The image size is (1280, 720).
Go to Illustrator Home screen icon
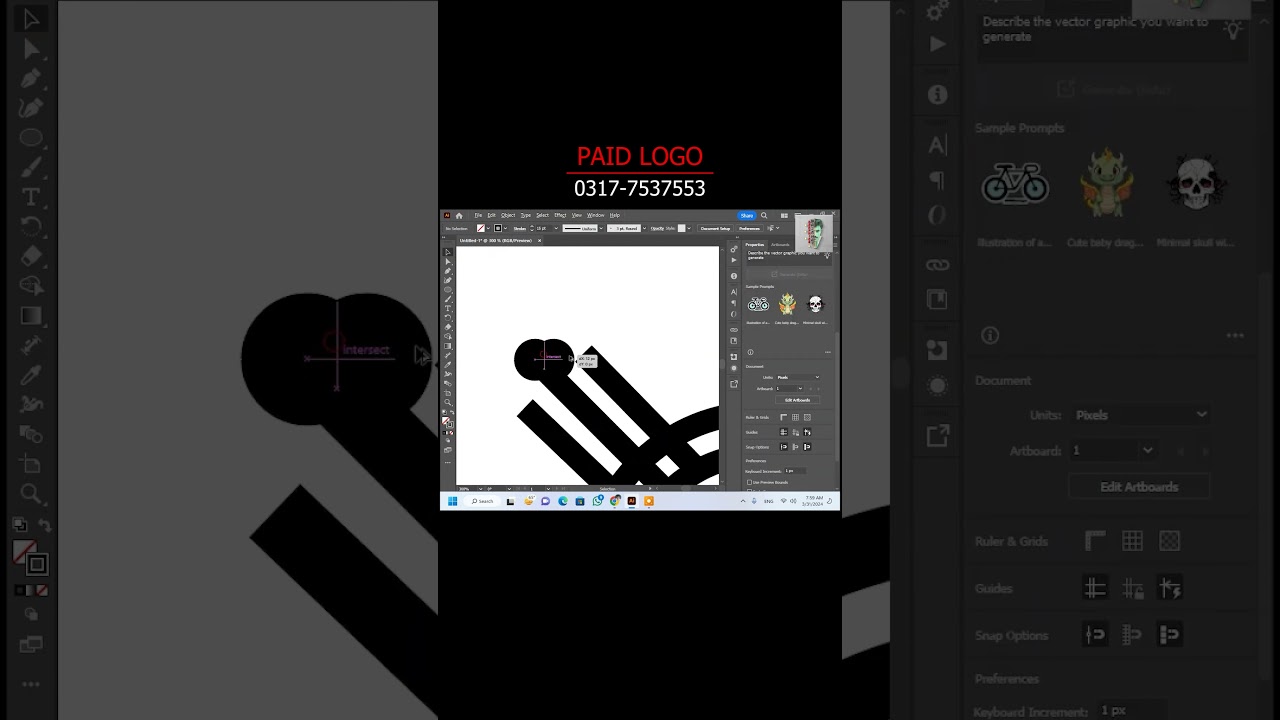[459, 216]
